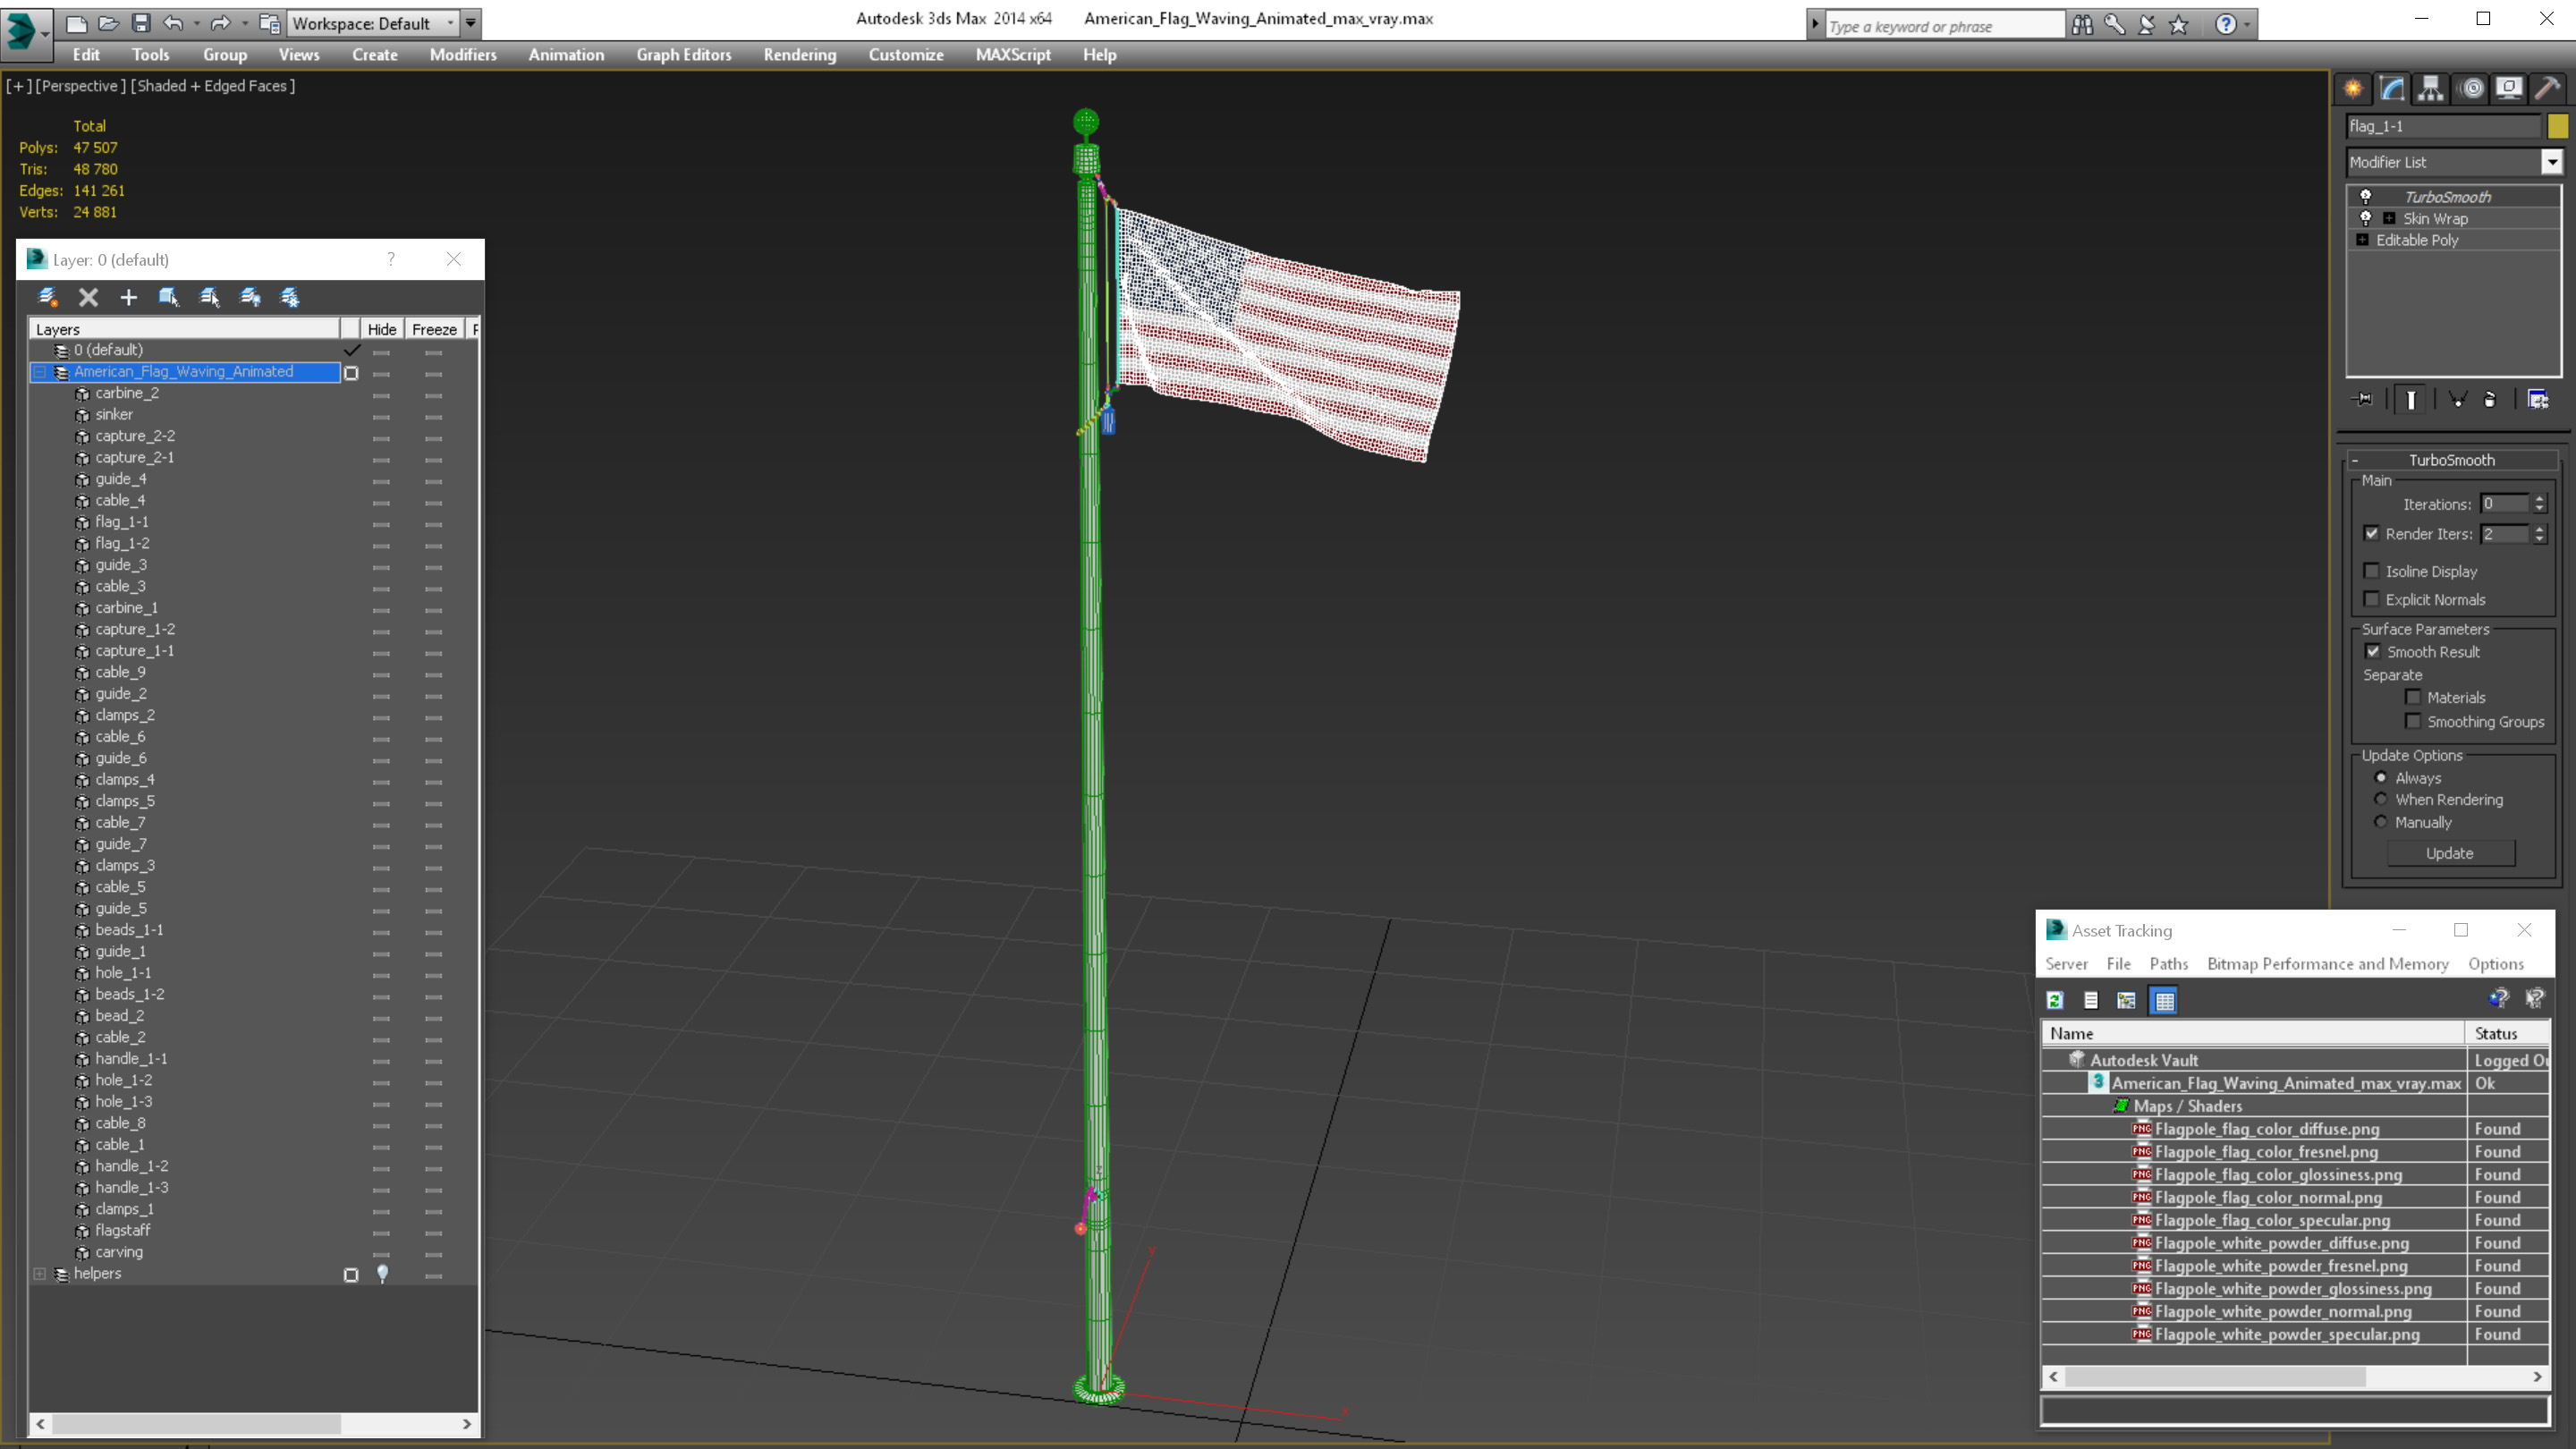Click the Redo arrow icon
This screenshot has height=1449, width=2576.
(221, 23)
